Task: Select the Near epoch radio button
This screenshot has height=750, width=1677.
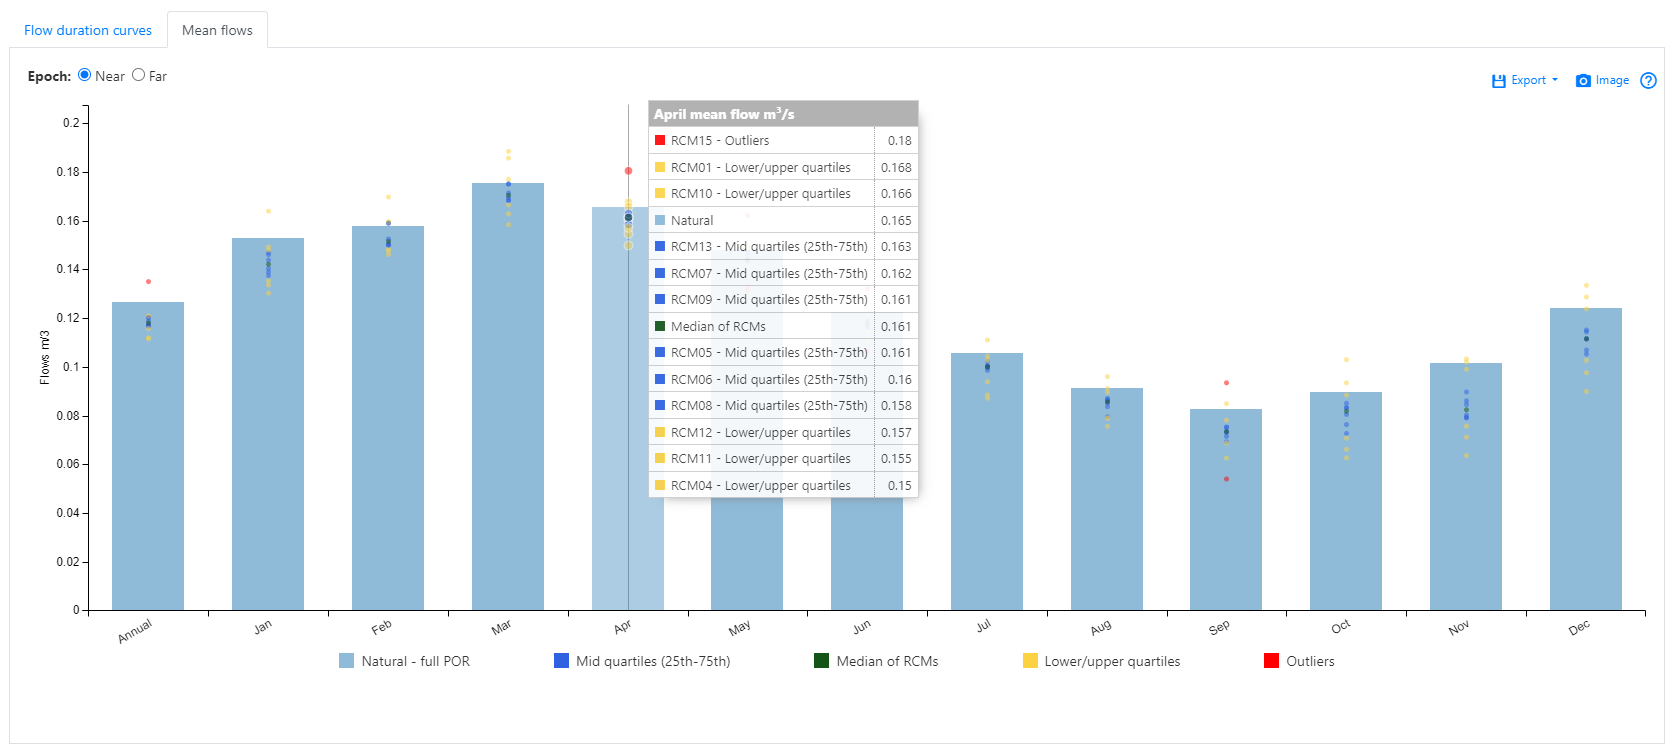Action: point(85,75)
